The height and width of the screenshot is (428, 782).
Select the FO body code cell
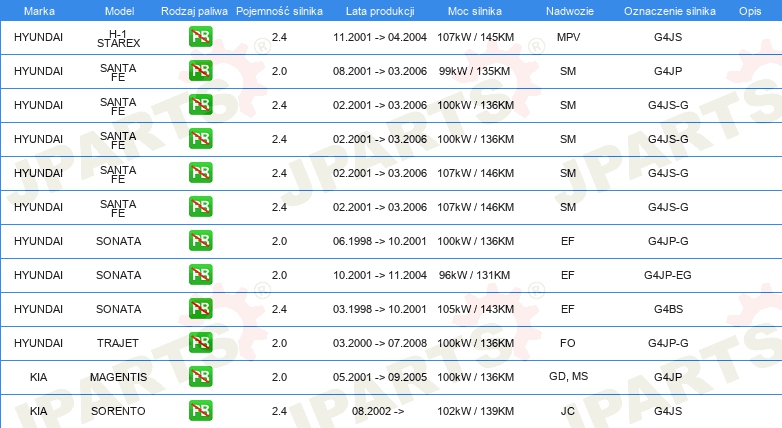568,343
